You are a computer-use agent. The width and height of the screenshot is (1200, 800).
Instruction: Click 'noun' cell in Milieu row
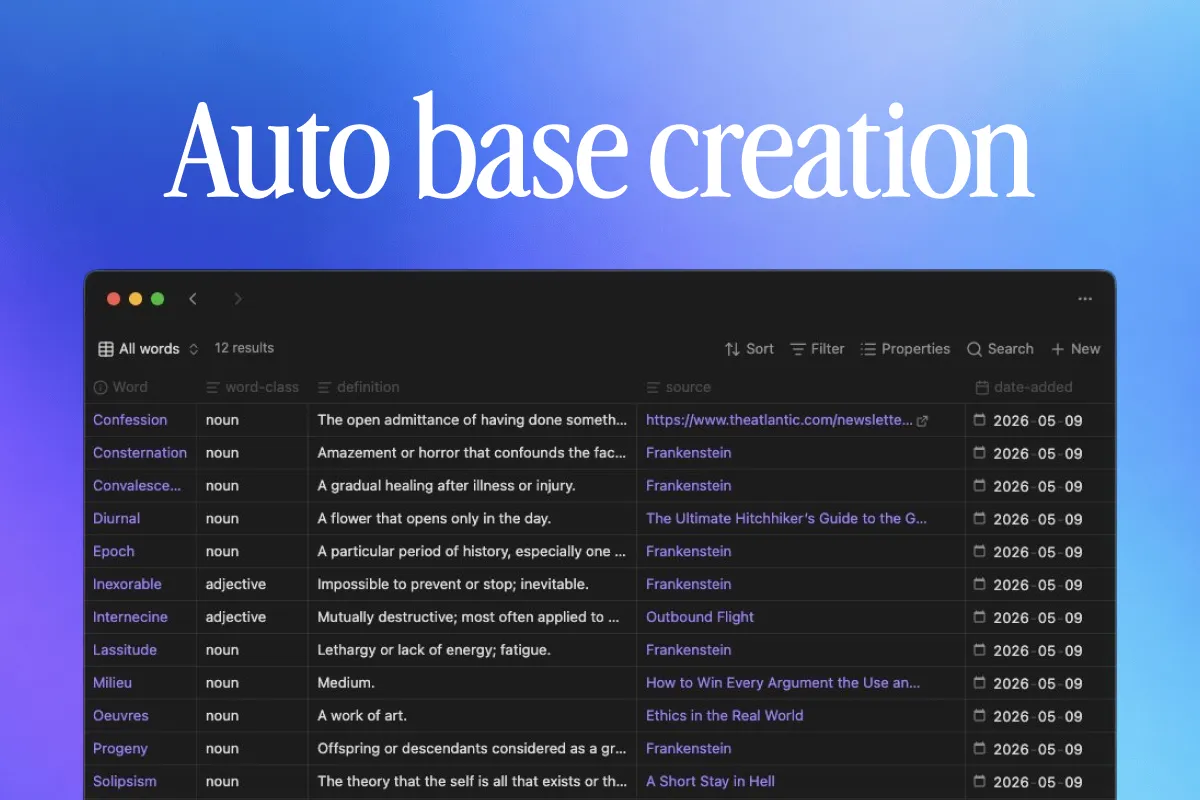coord(222,683)
